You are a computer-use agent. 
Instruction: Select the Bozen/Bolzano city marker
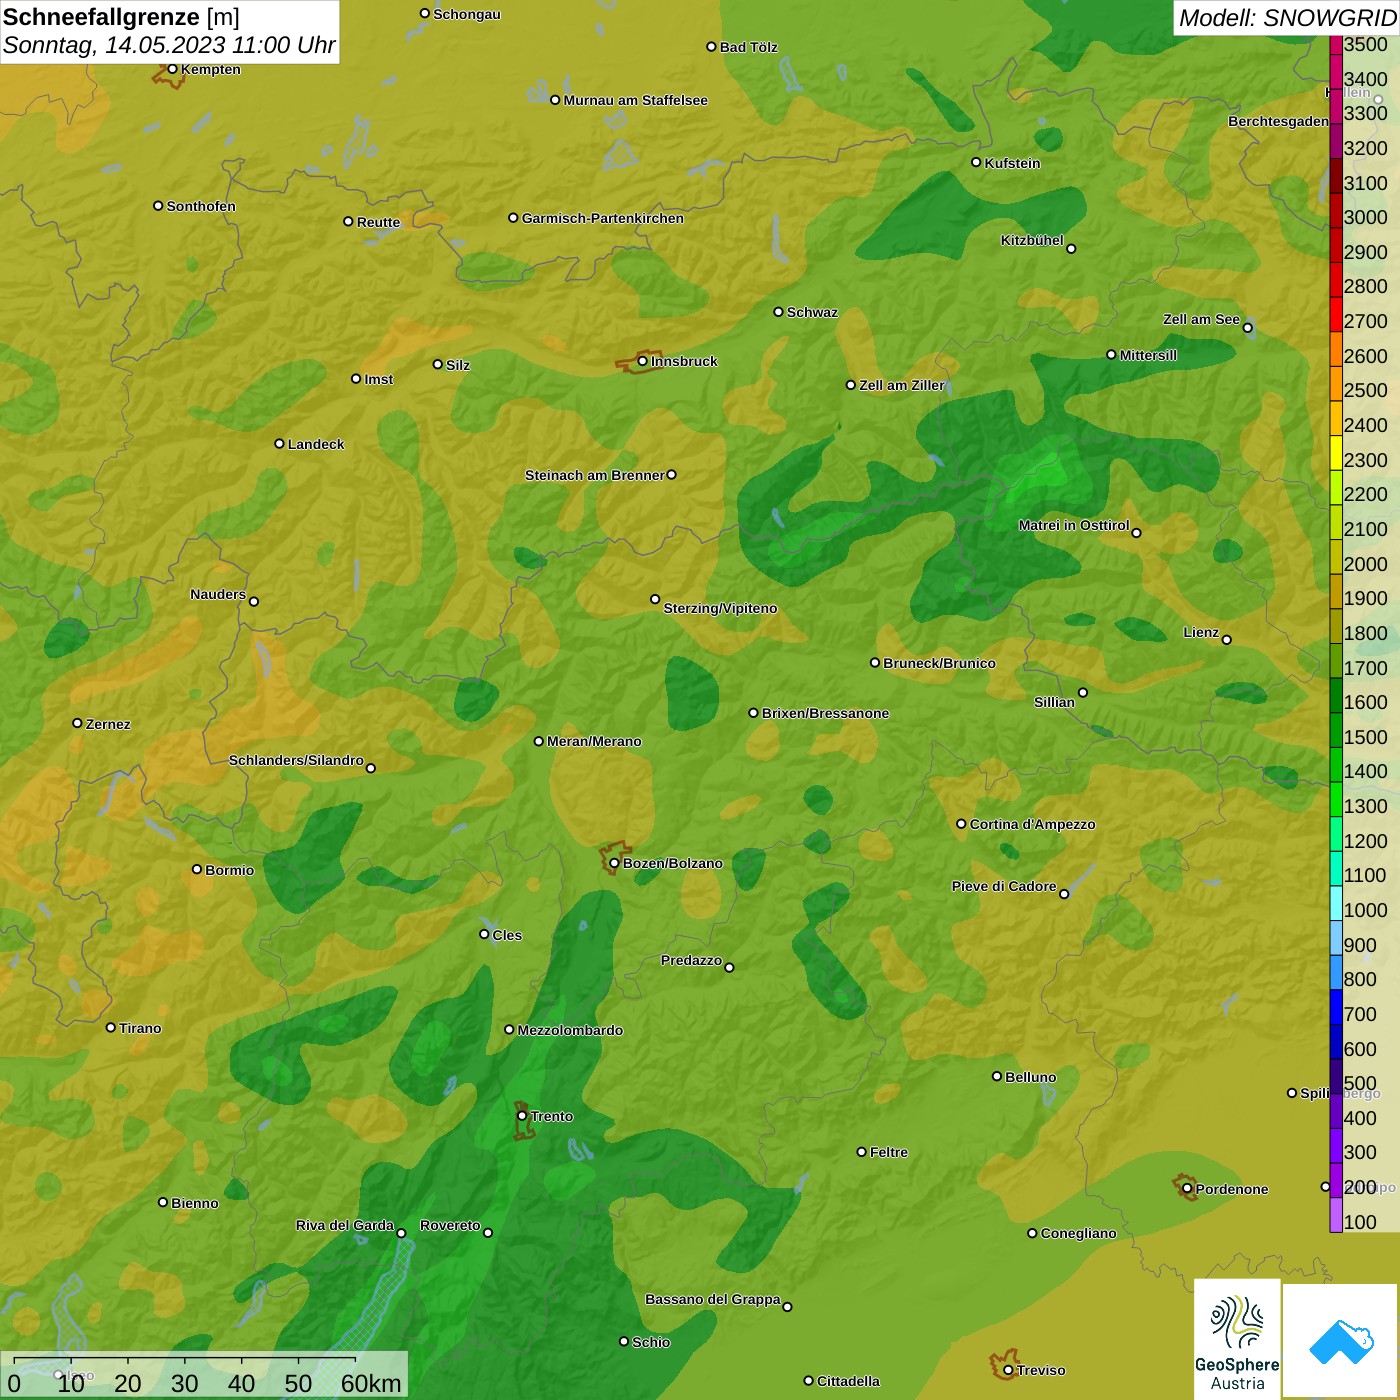[614, 862]
